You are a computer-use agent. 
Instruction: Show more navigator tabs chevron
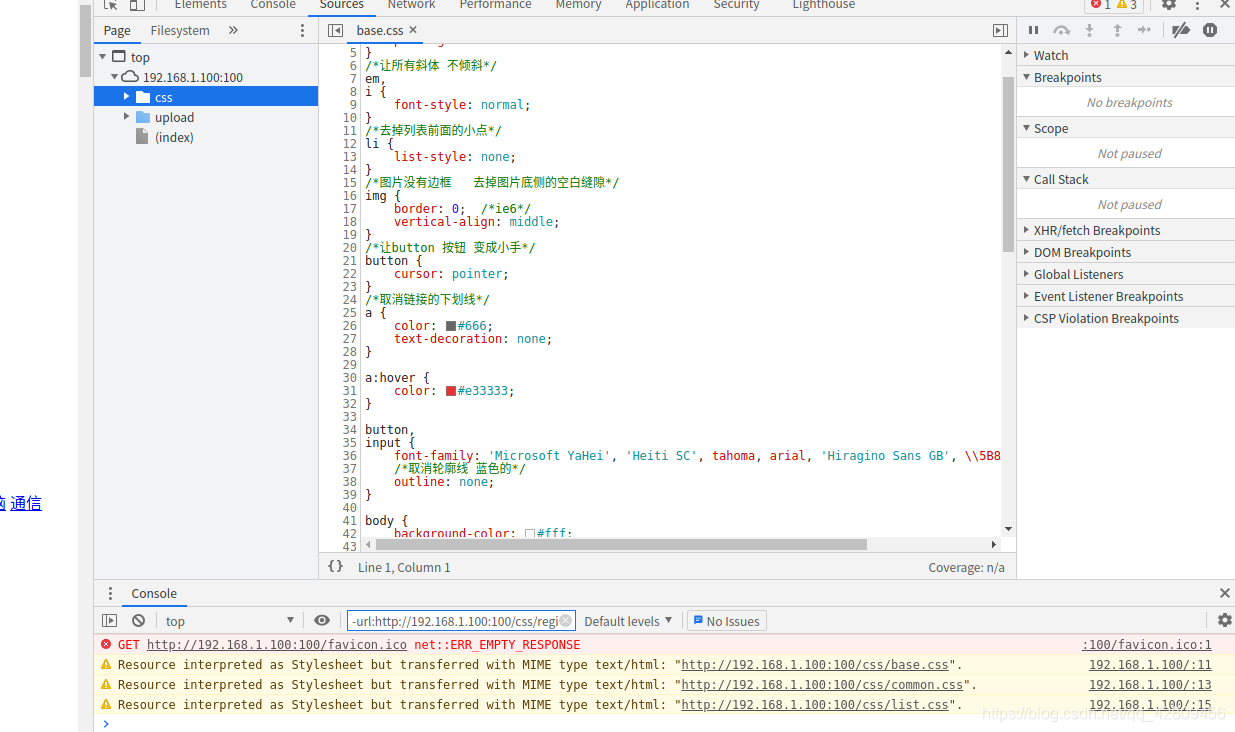click(233, 31)
